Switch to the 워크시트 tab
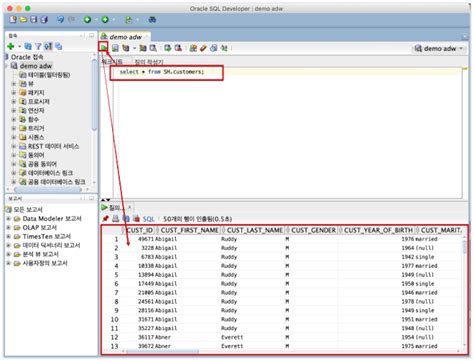Viewport: 474px width, 361px height. (x=112, y=62)
